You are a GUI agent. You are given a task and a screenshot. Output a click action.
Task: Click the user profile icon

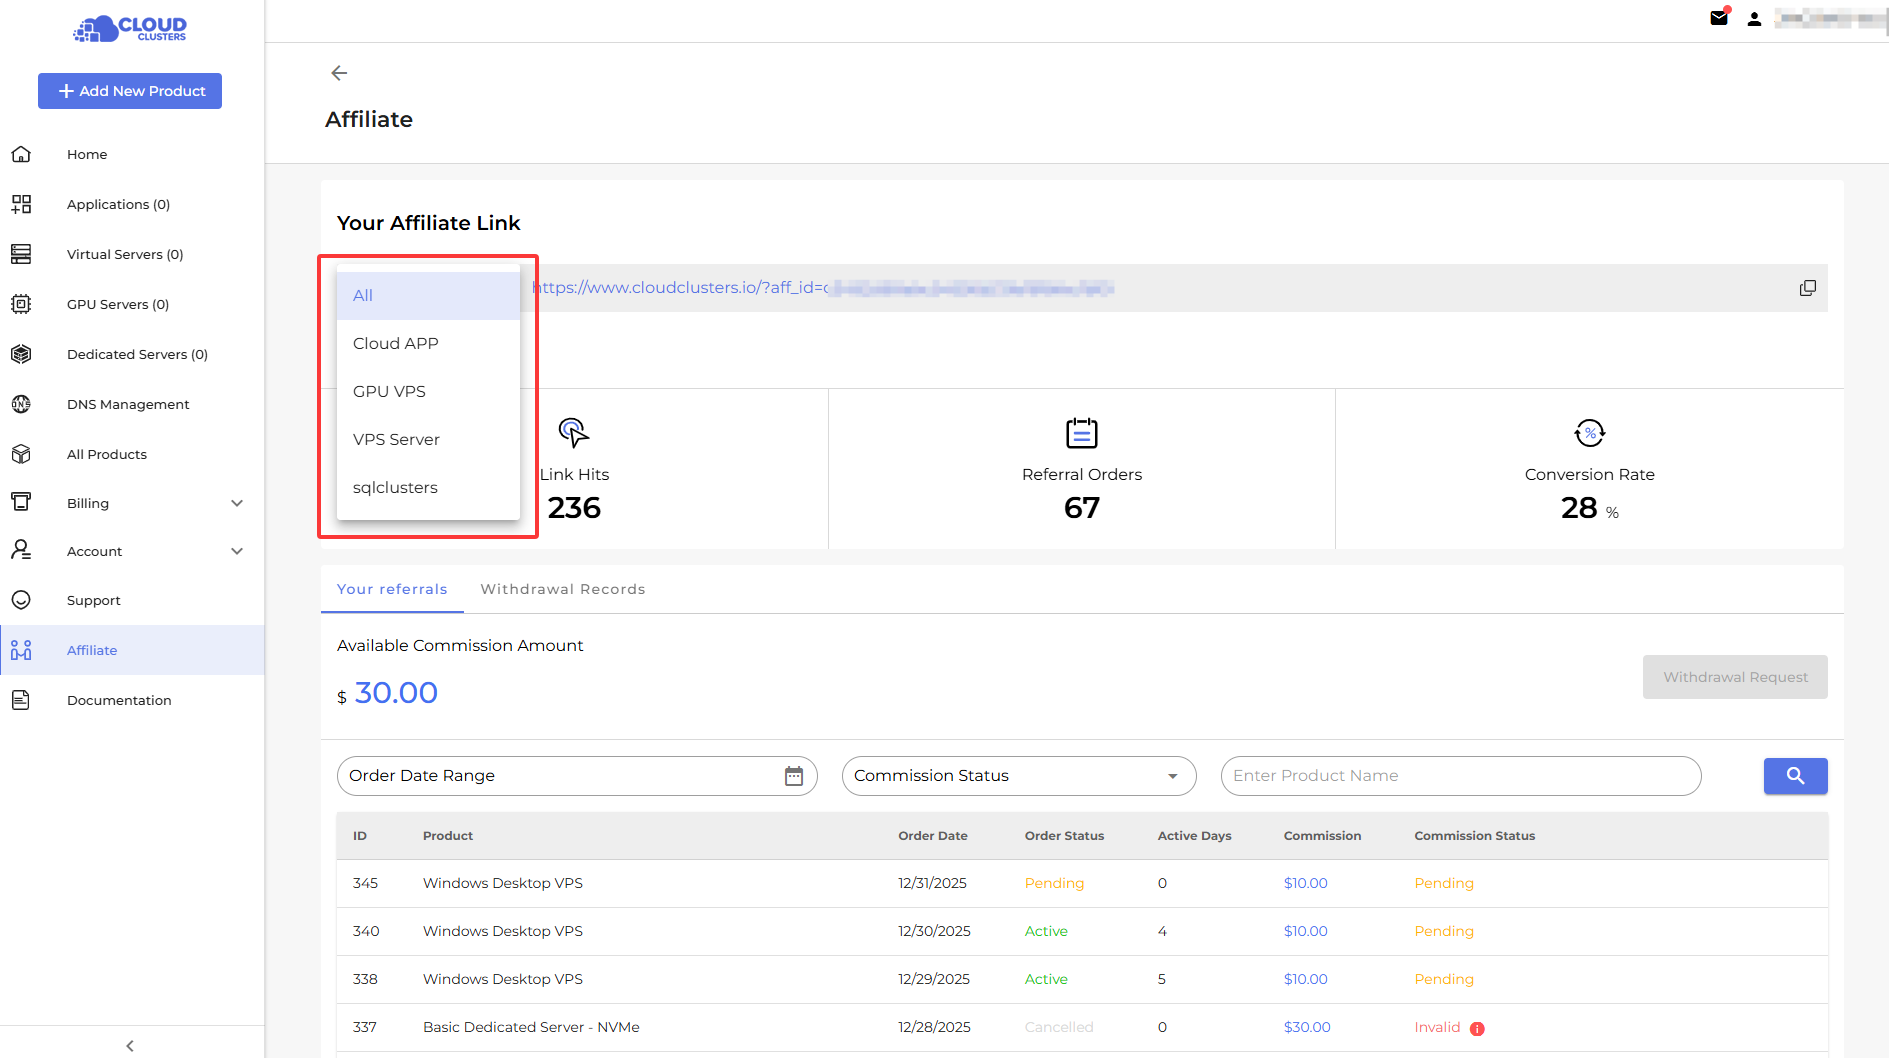click(x=1754, y=19)
